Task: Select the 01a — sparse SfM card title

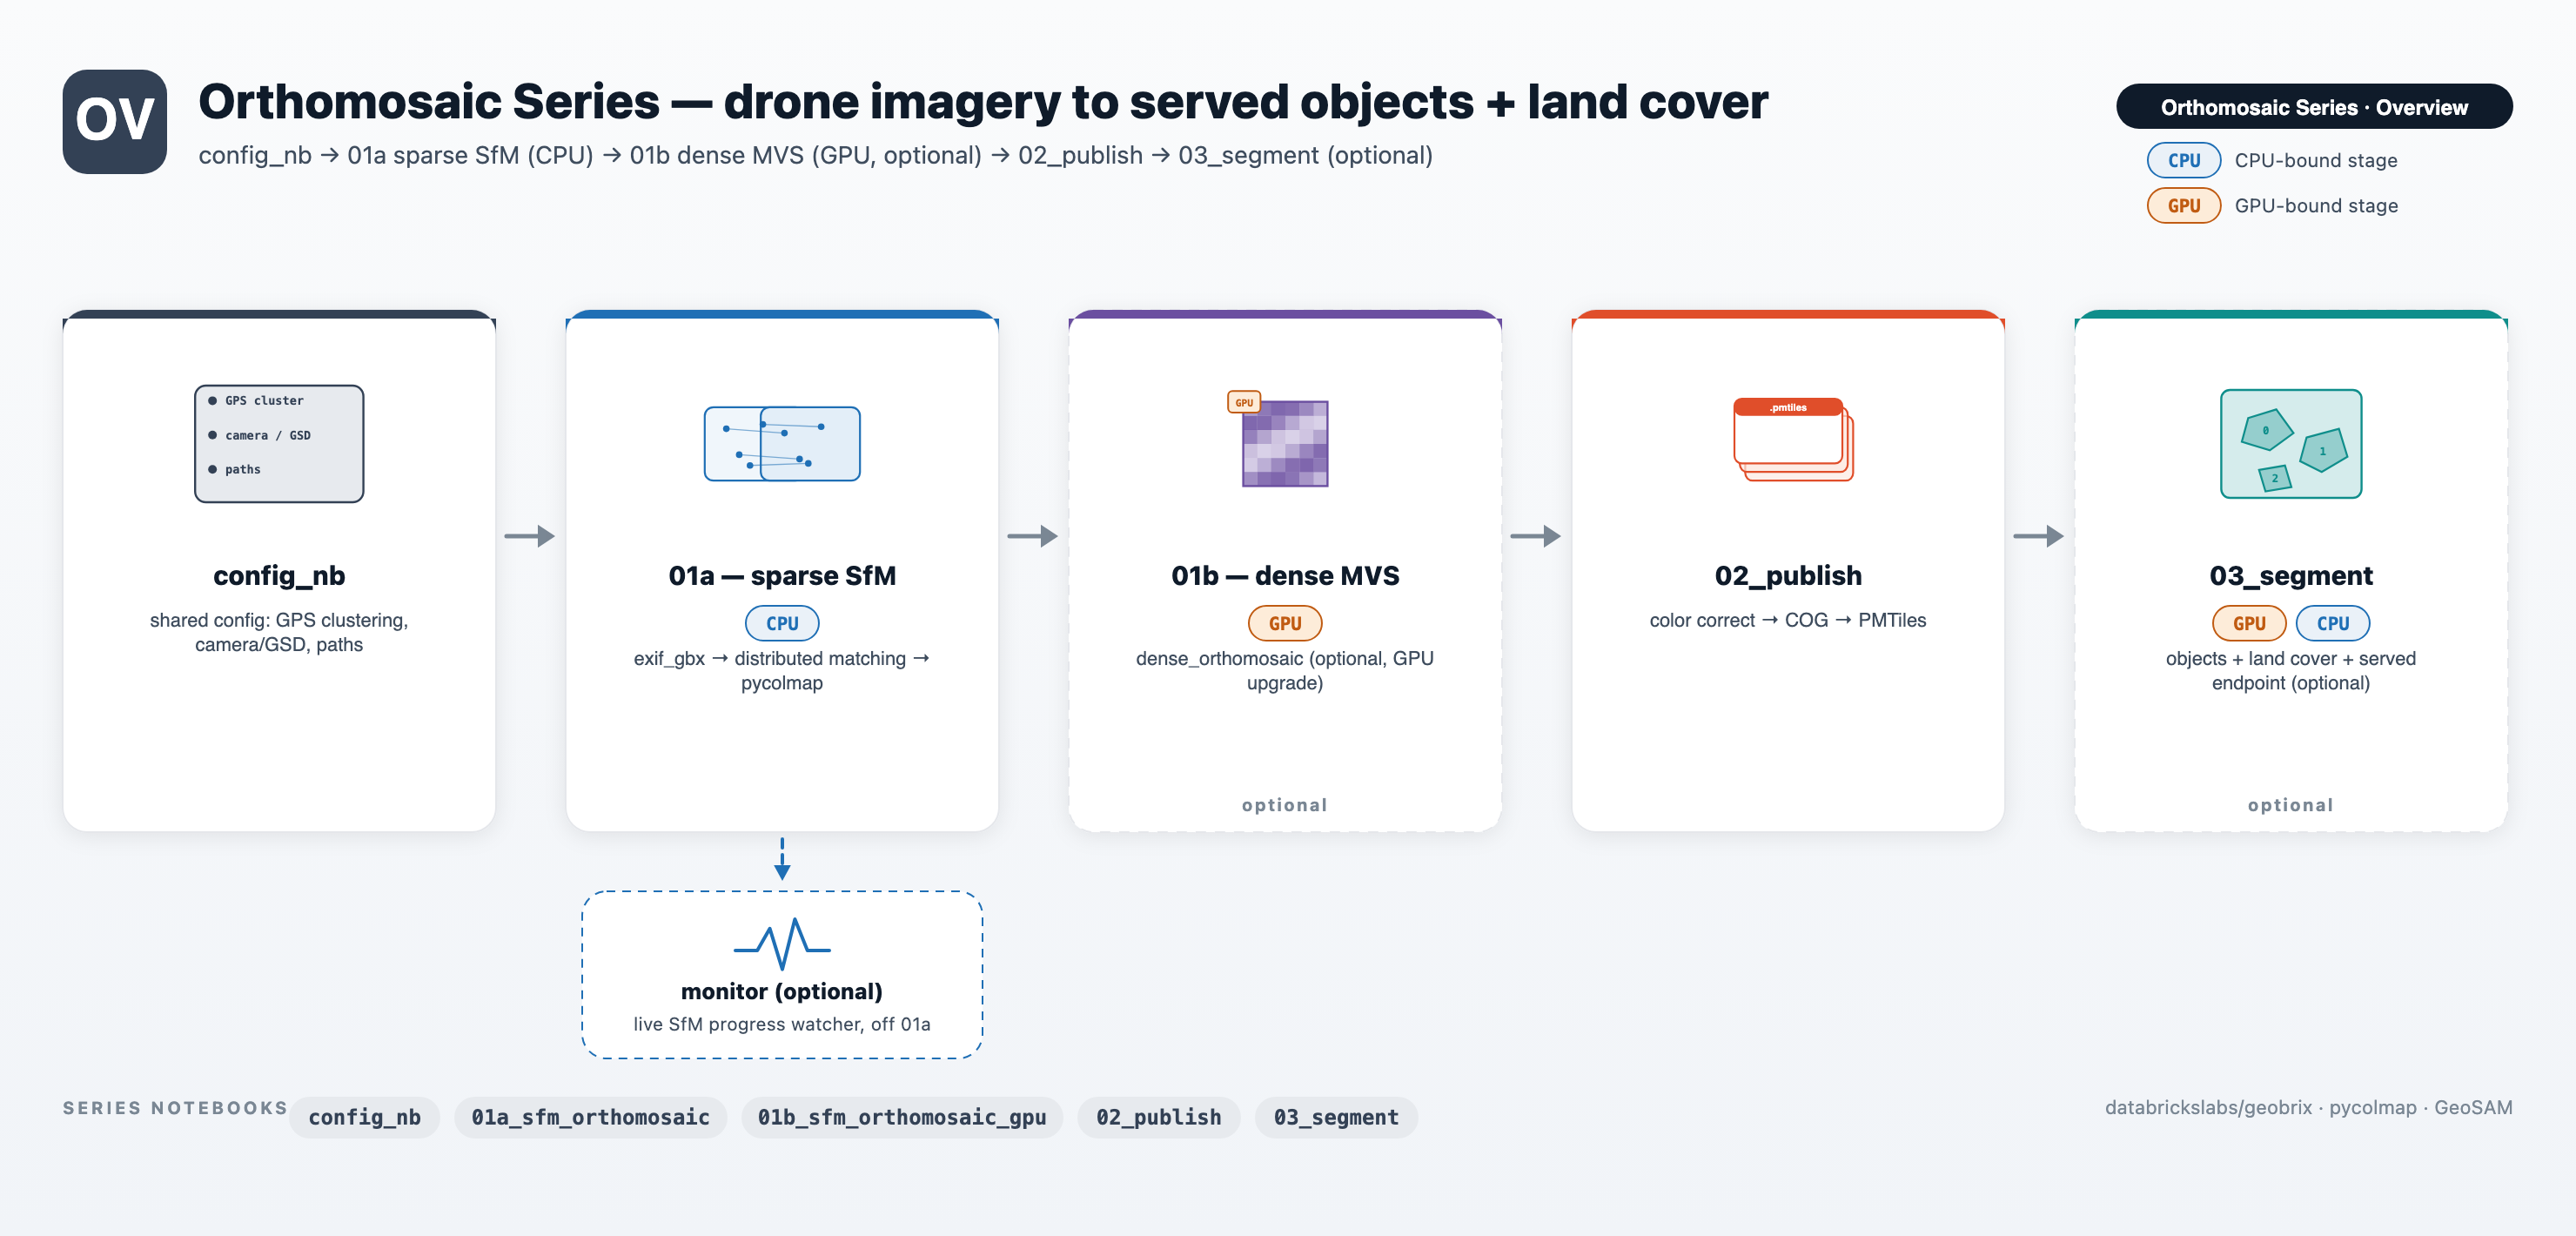Action: tap(782, 576)
